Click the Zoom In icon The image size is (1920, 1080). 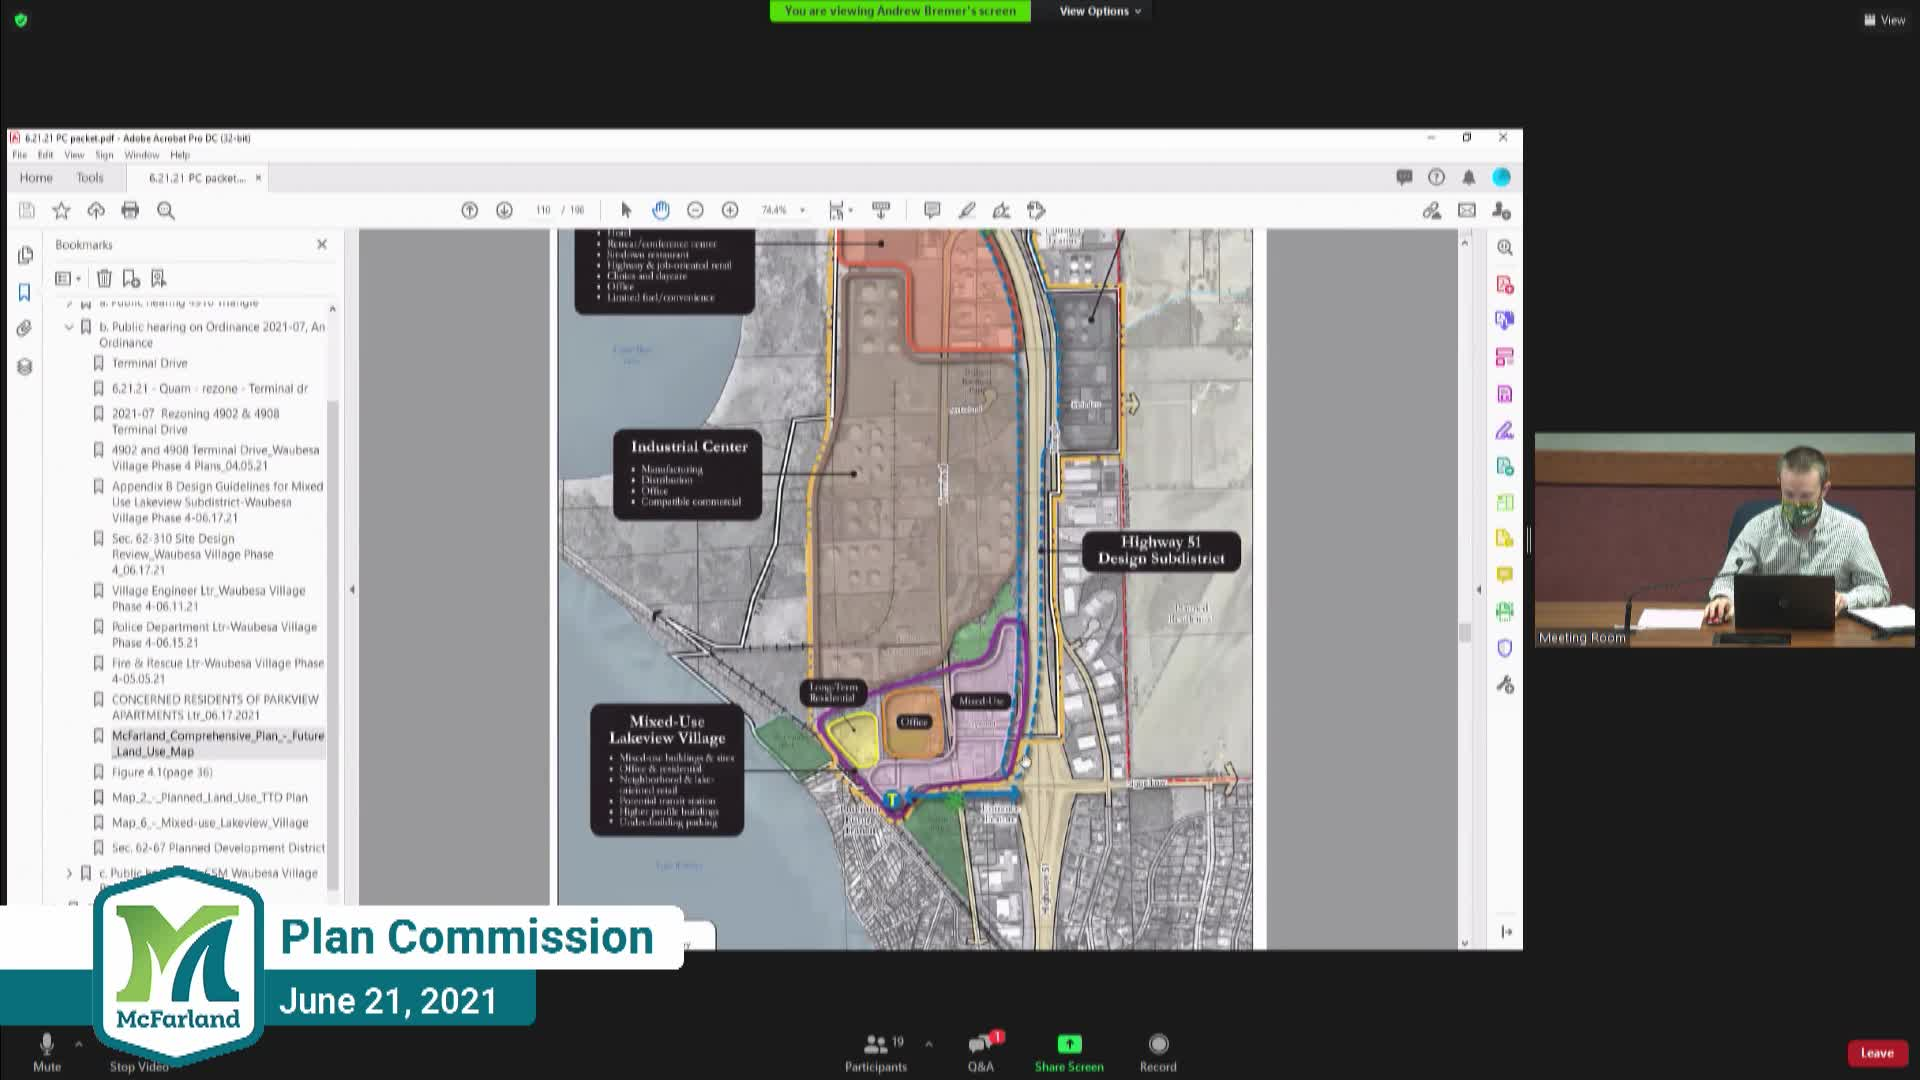(x=730, y=210)
